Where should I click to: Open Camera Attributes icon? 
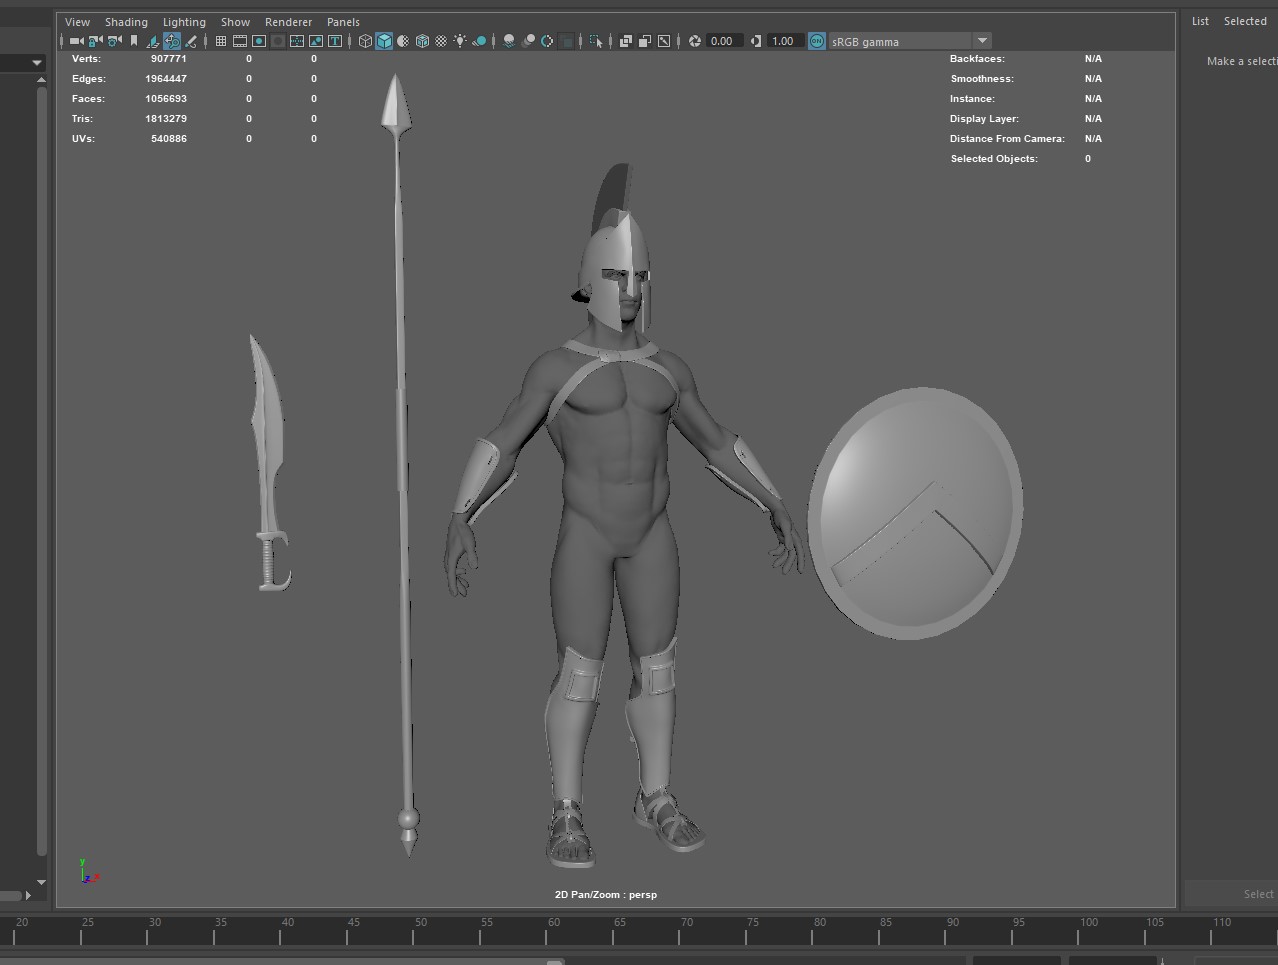[x=115, y=41]
